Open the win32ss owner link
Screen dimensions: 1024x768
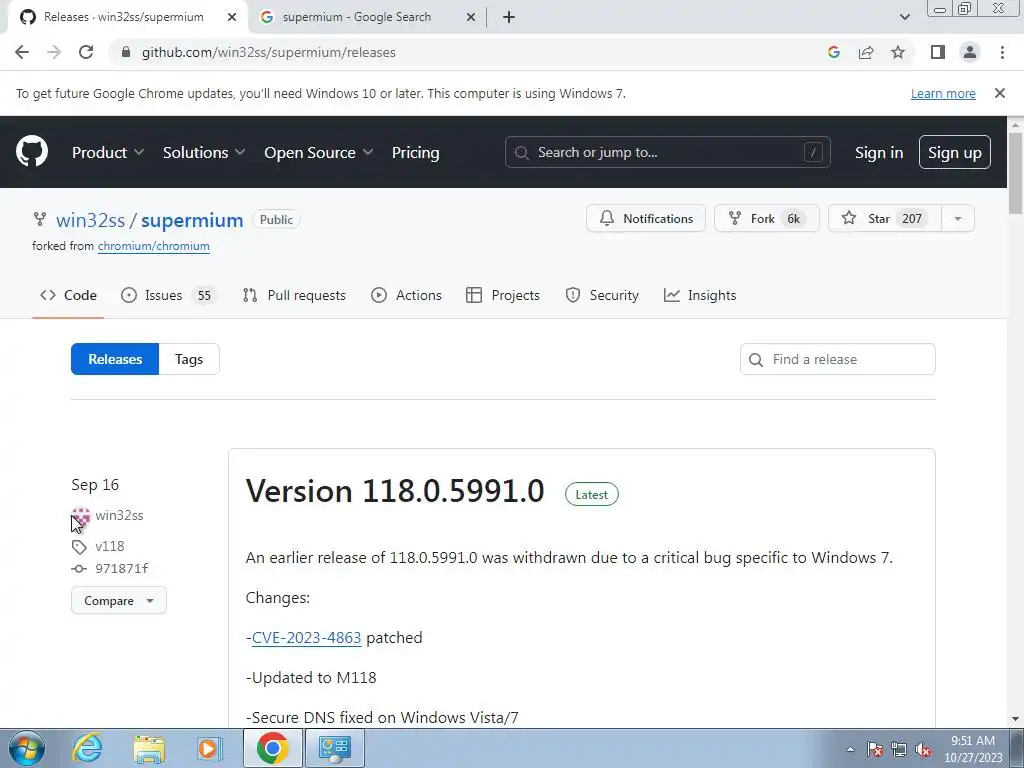point(90,220)
